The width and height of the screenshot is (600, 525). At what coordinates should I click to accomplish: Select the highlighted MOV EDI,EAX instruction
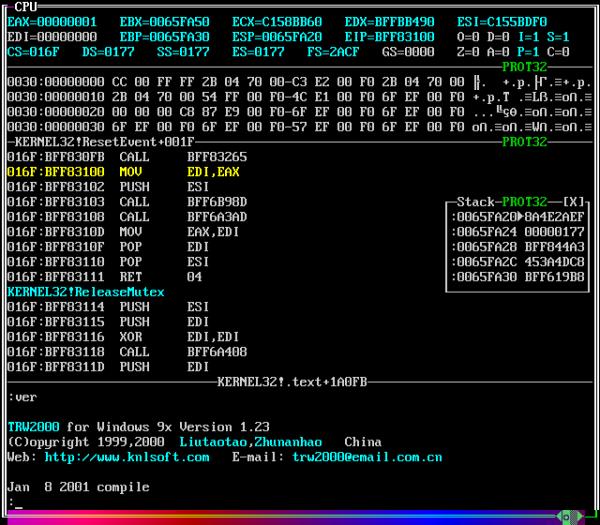click(x=123, y=172)
